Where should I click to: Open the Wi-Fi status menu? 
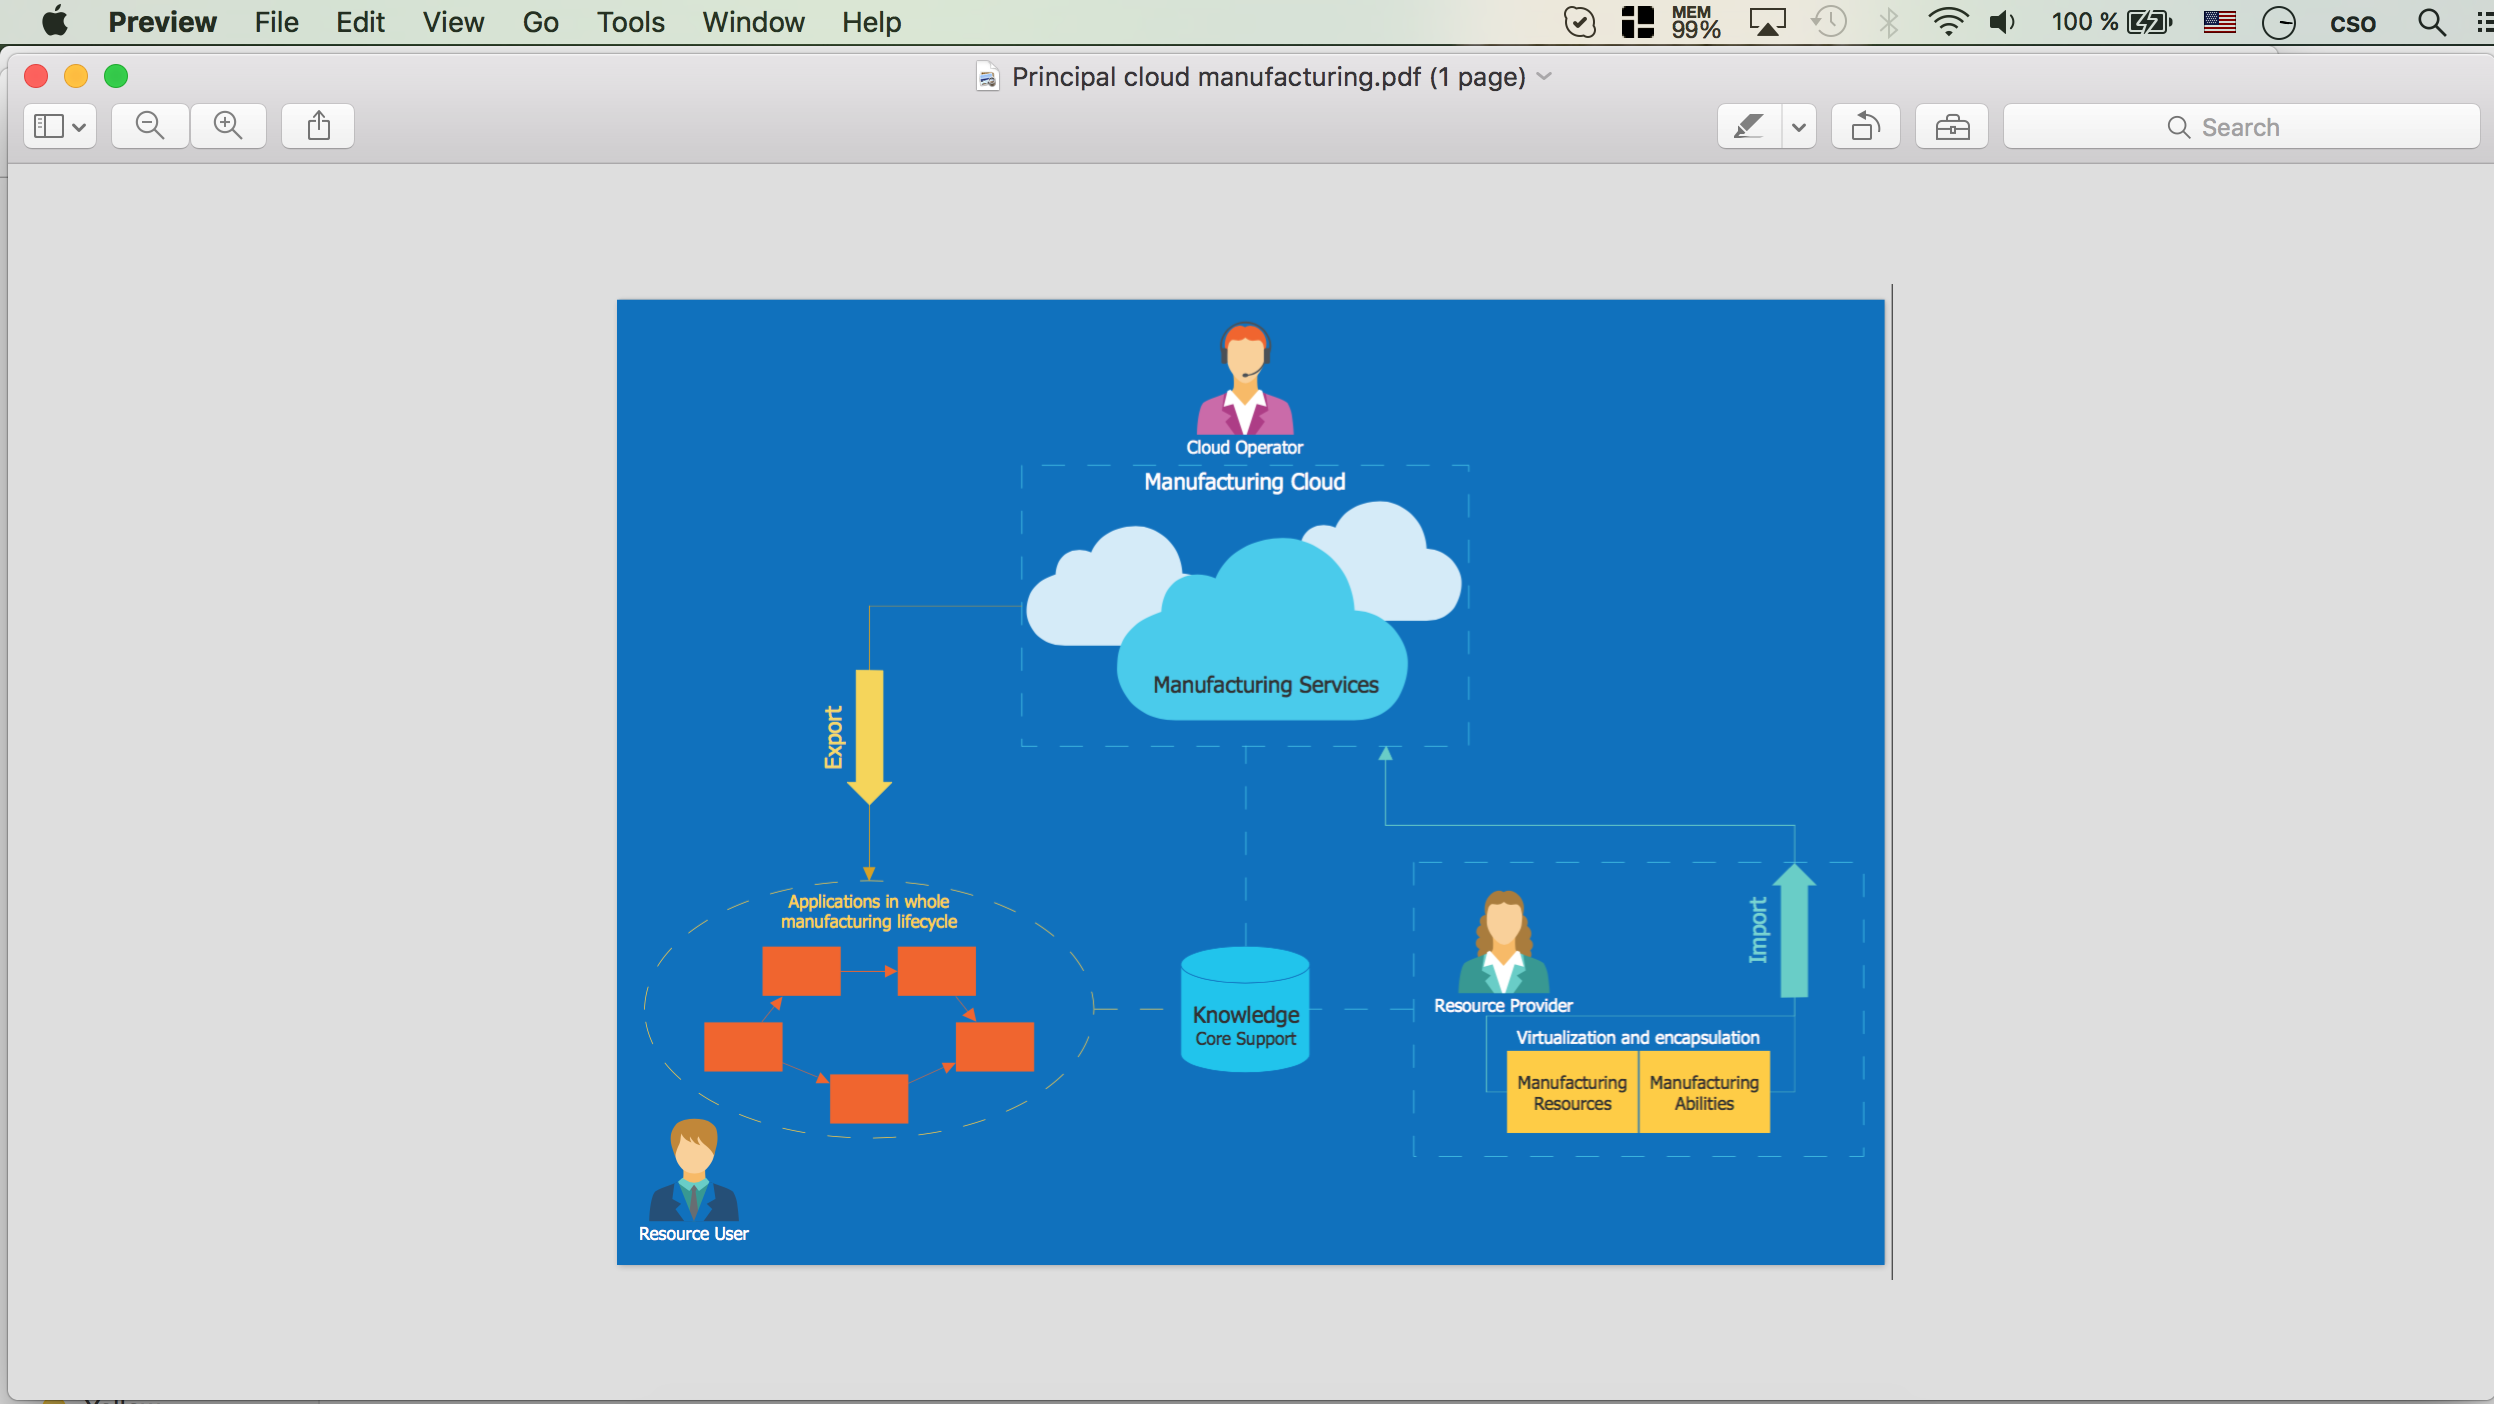coord(1948,22)
